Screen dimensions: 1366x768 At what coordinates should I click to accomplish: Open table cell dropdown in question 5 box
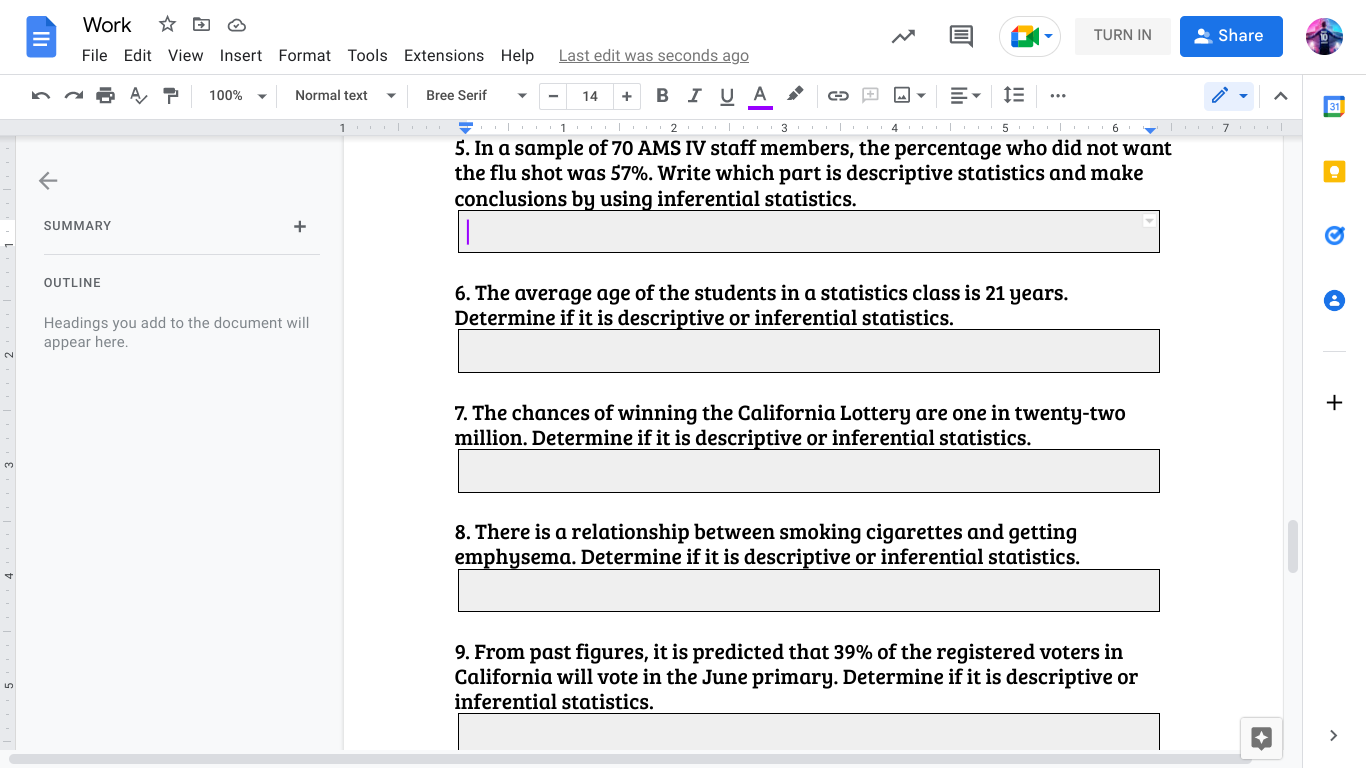click(x=1149, y=221)
